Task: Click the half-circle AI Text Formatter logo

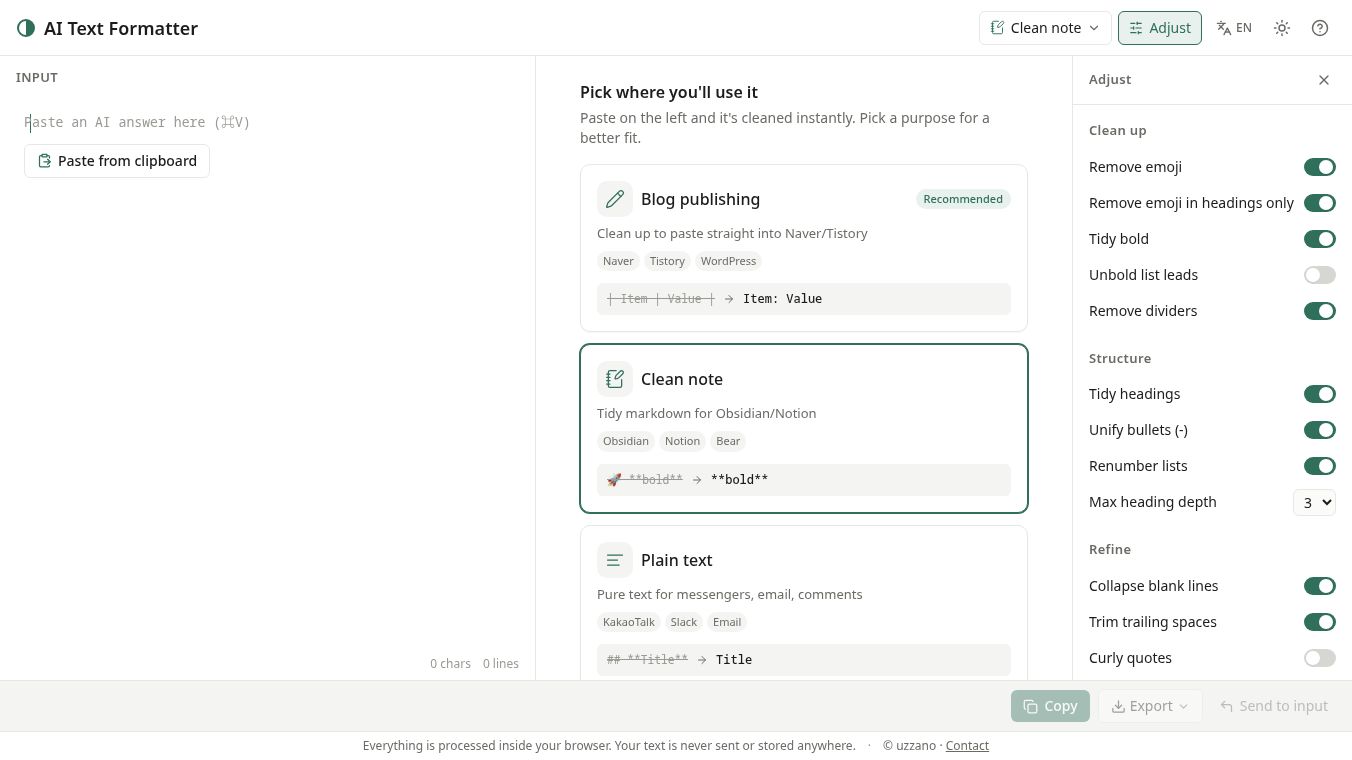Action: click(26, 28)
